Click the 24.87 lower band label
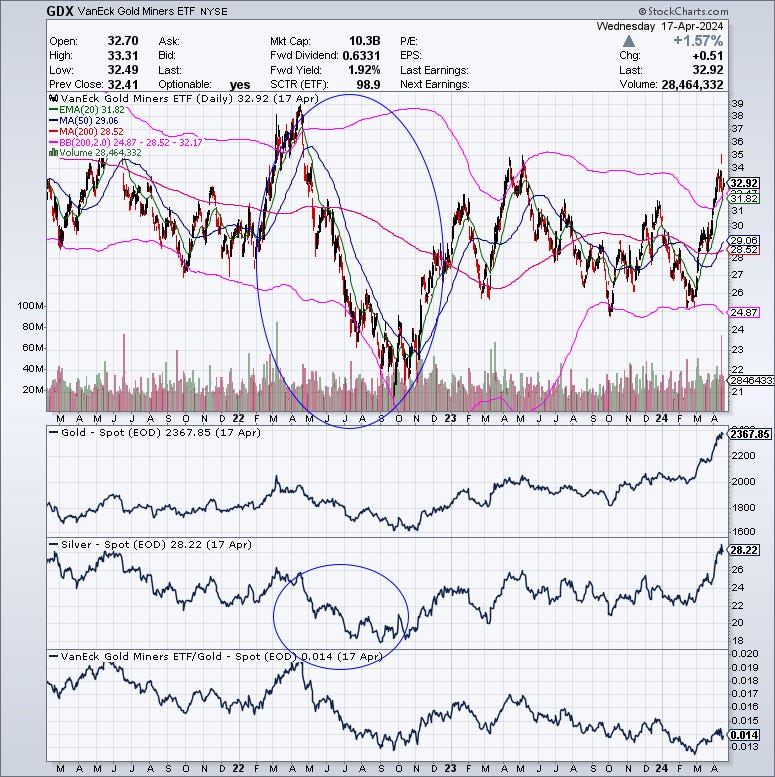 pyautogui.click(x=744, y=312)
